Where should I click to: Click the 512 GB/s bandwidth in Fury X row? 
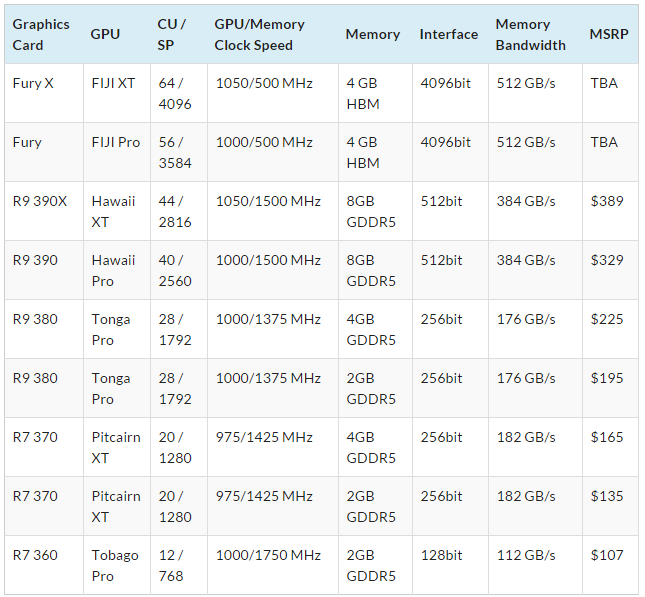pyautogui.click(x=536, y=93)
